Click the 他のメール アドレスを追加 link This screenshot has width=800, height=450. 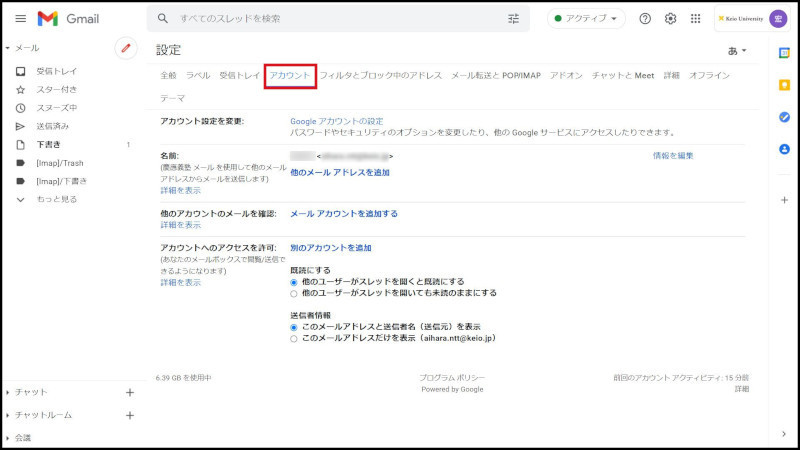pos(340,172)
